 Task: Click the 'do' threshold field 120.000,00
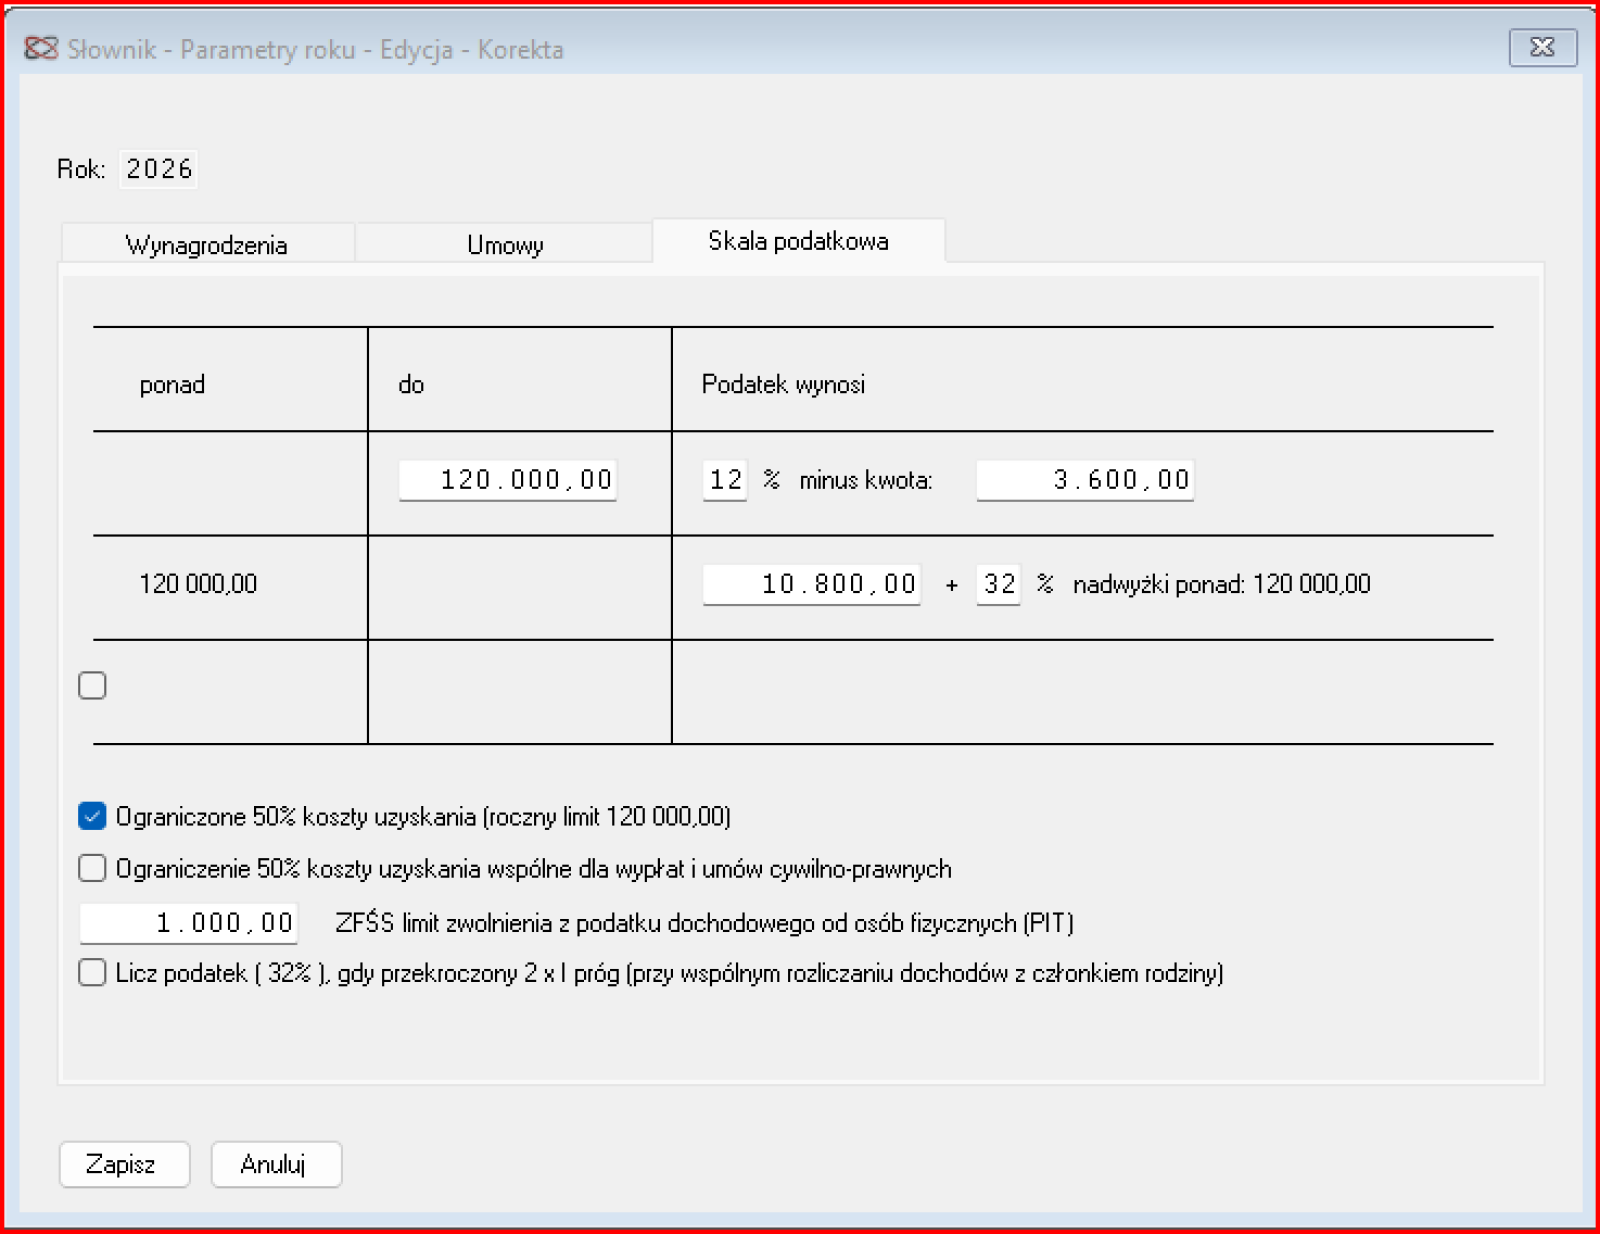click(508, 480)
